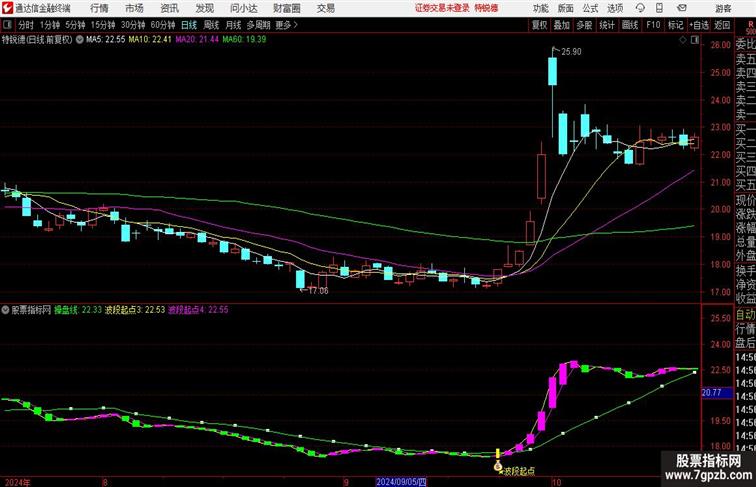
Task: Click the 特锐德(日线 前复权) chart title
Action: click(37, 40)
